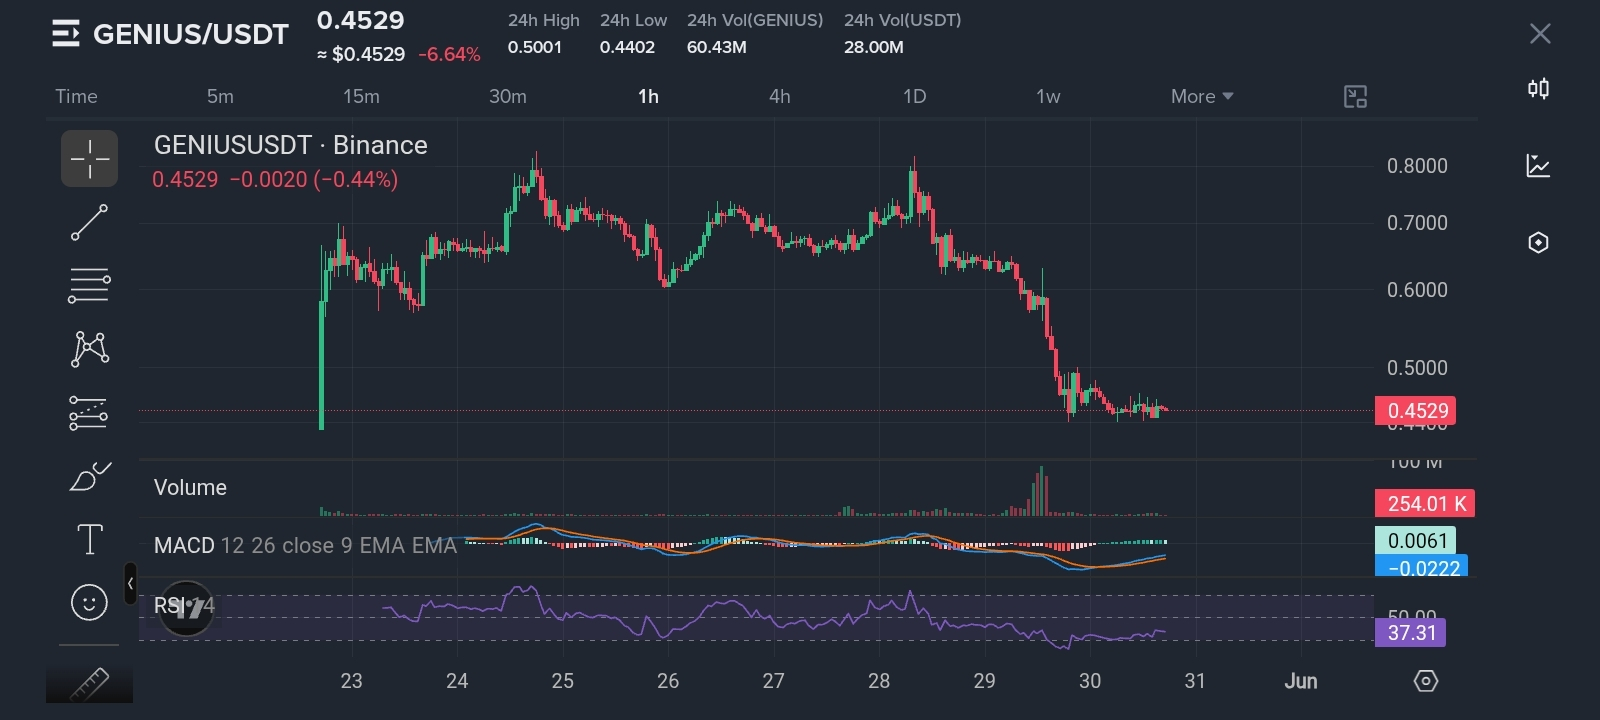
Task: Click the Volume indicator label
Action: 190,488
